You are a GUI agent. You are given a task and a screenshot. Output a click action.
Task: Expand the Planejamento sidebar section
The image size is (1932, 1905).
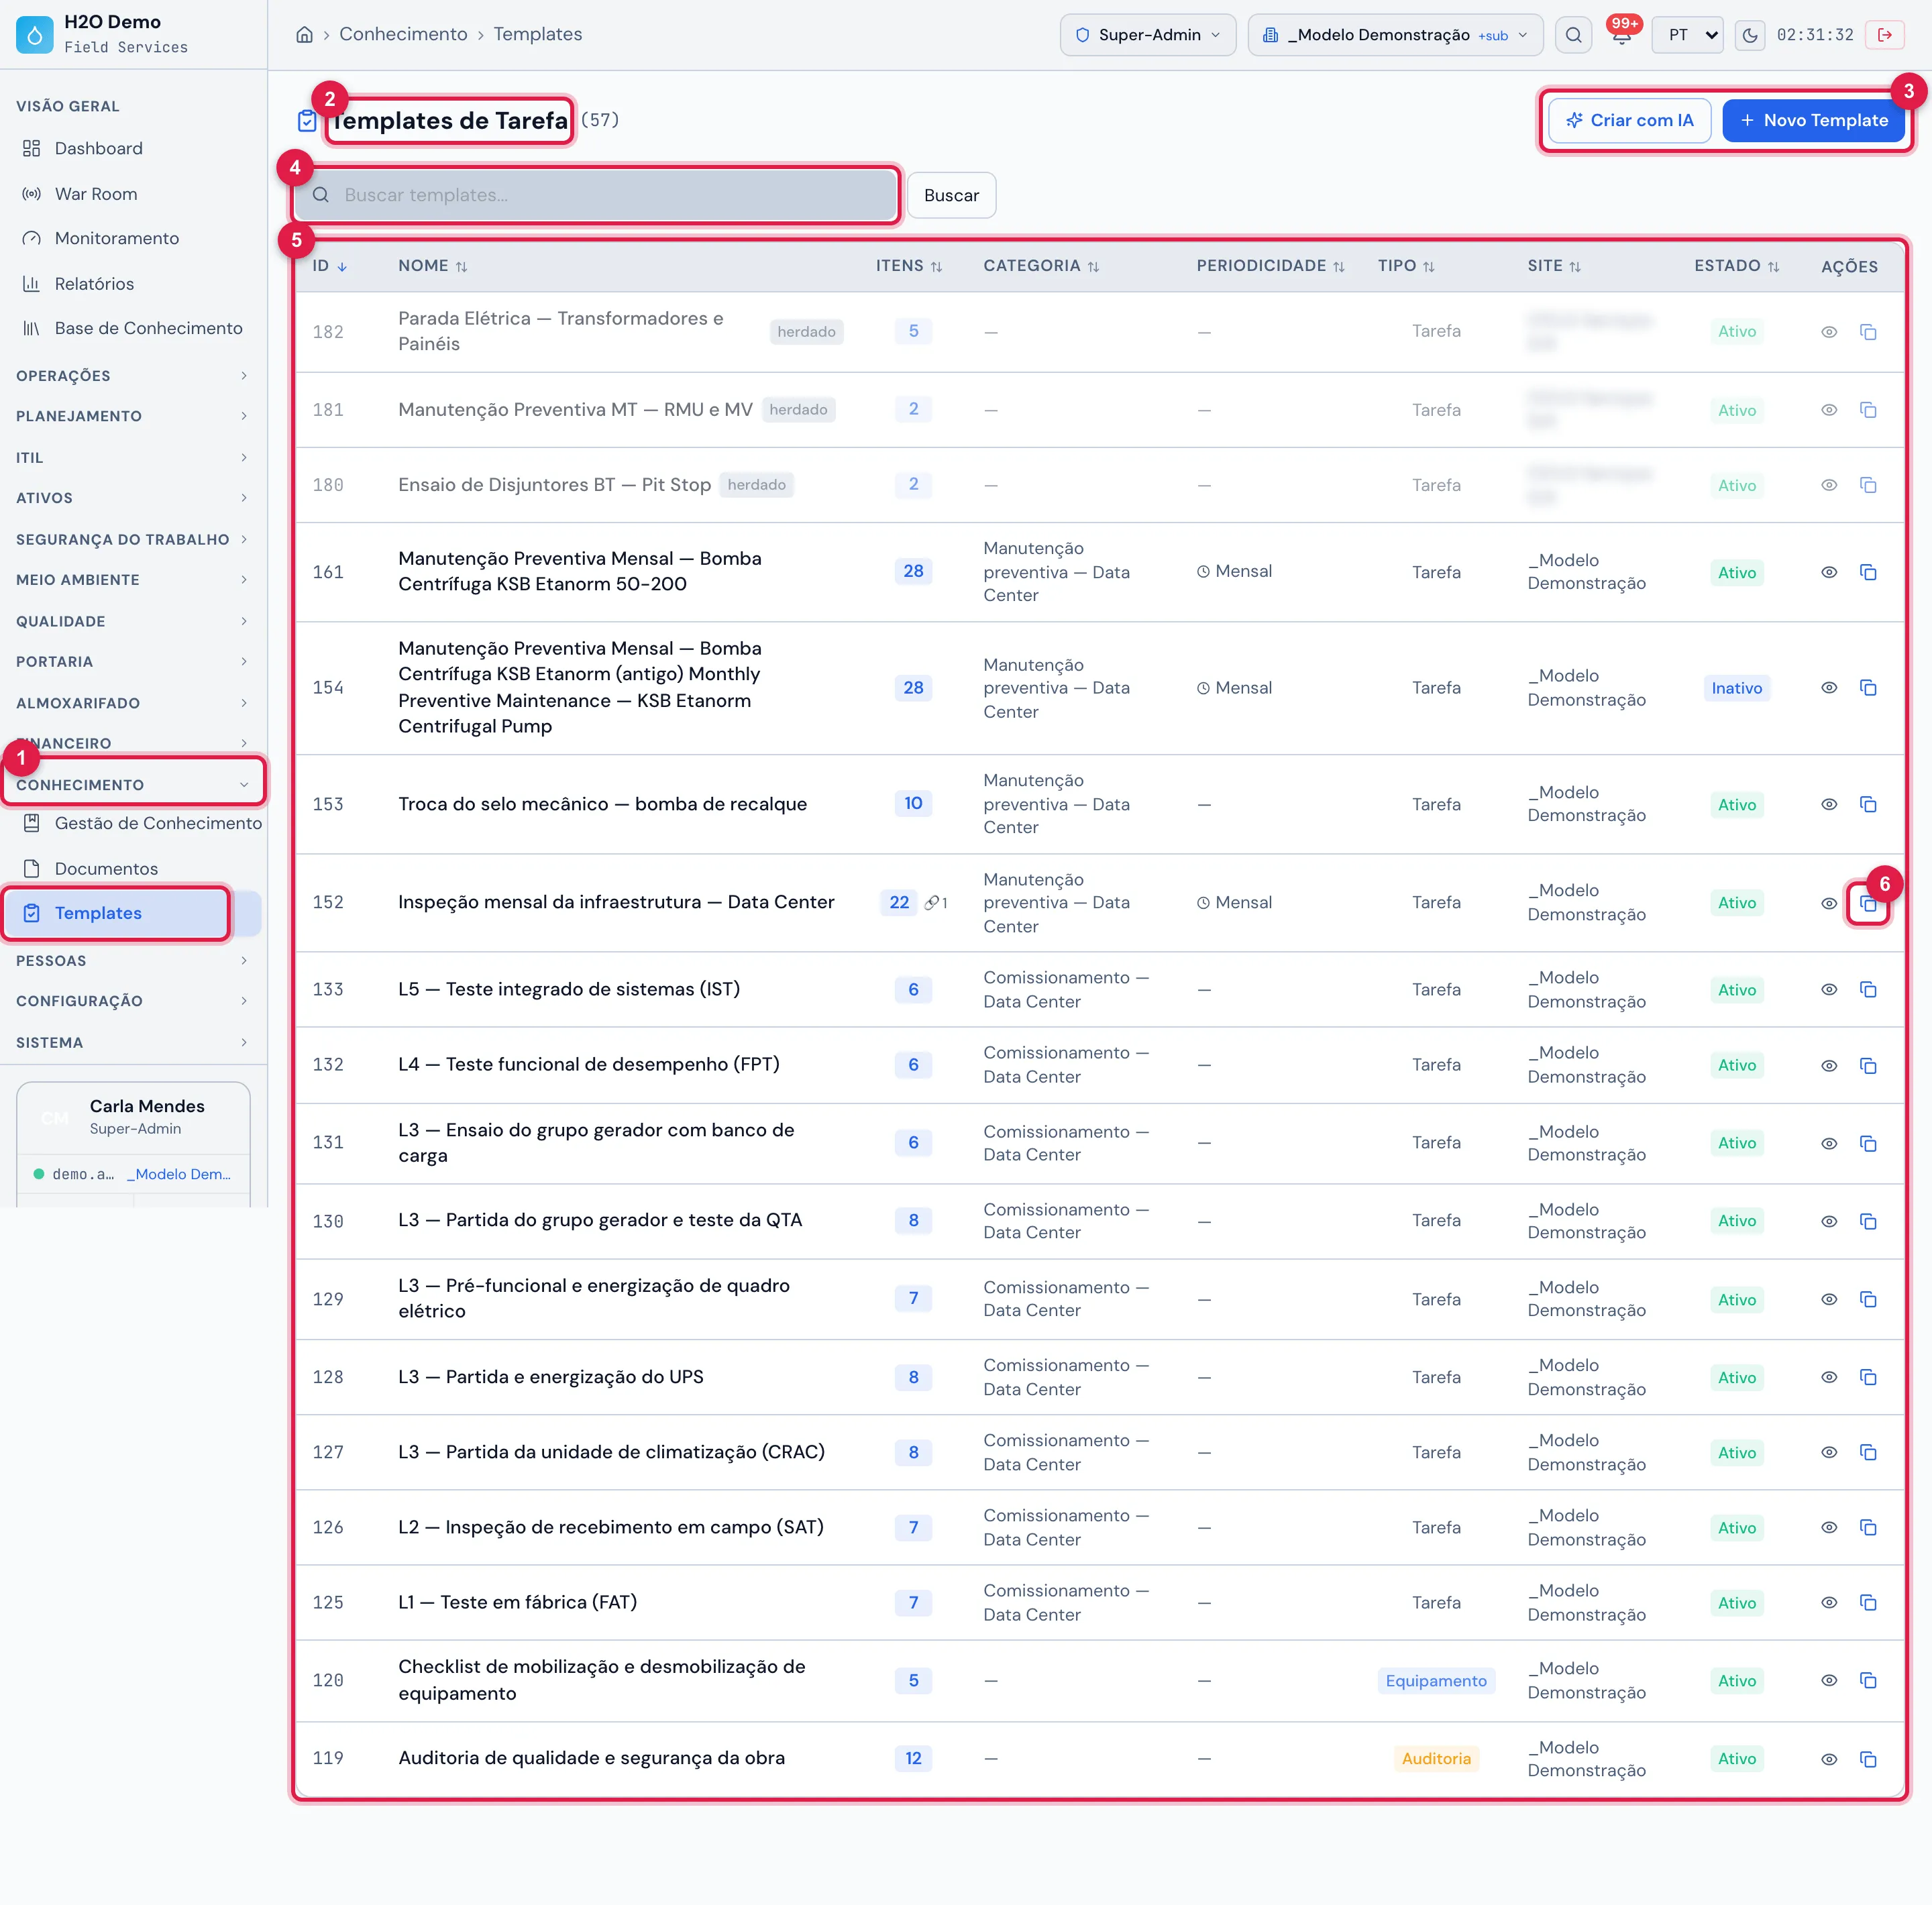tap(132, 416)
